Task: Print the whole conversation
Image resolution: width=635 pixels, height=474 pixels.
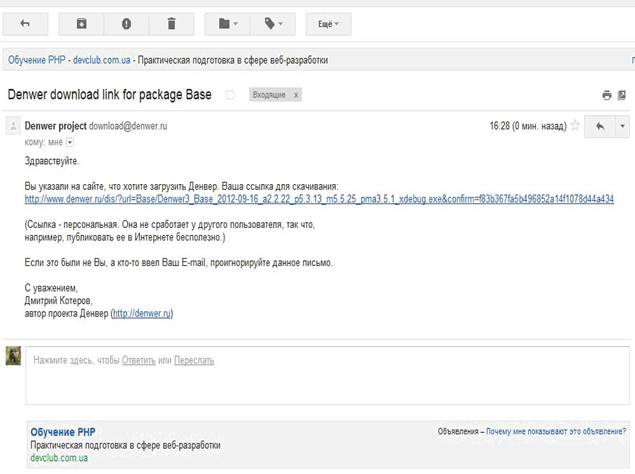Action: (606, 95)
